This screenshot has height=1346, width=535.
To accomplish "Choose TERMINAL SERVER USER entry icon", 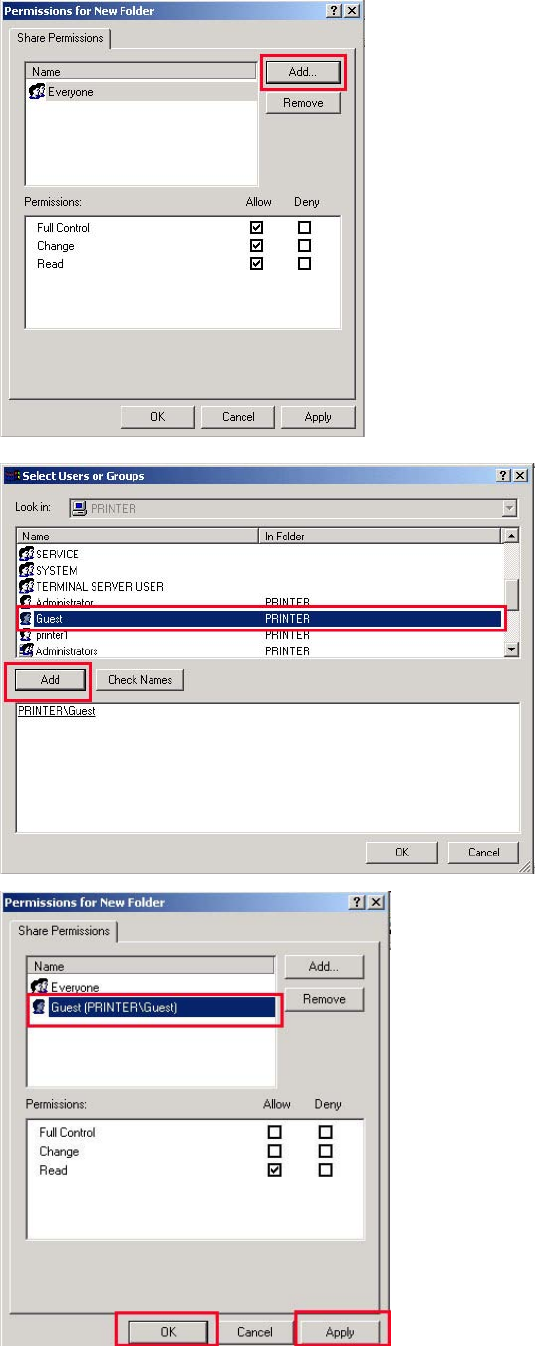I will pos(27,586).
